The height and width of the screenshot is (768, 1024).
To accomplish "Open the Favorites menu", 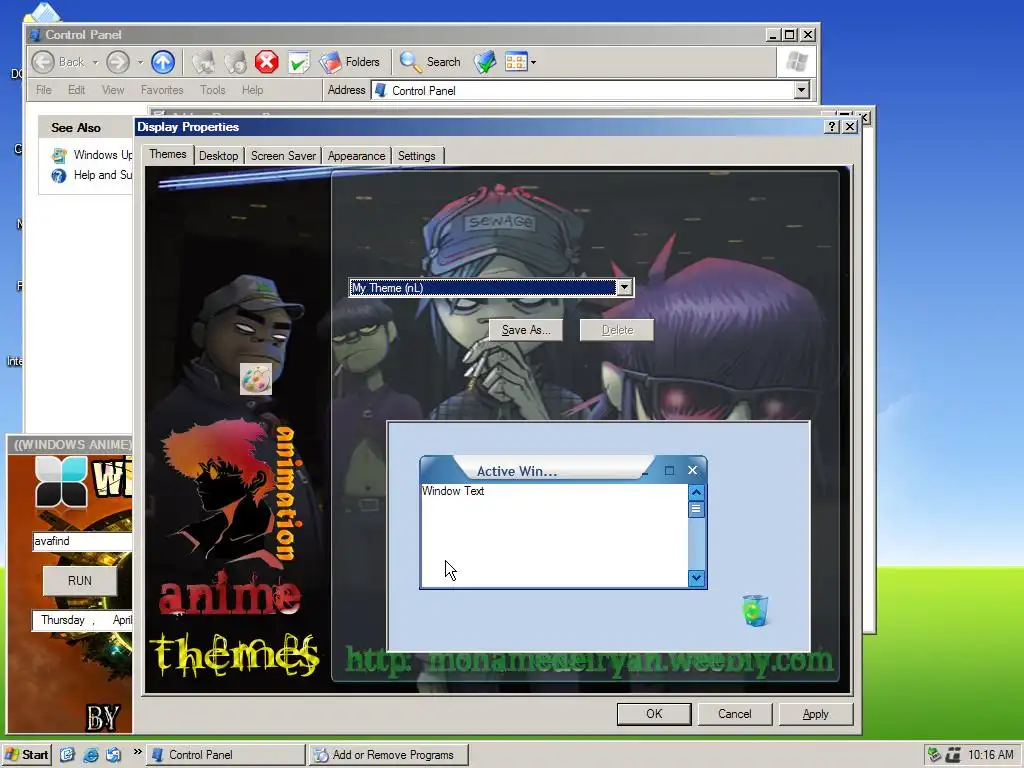I will 162,90.
